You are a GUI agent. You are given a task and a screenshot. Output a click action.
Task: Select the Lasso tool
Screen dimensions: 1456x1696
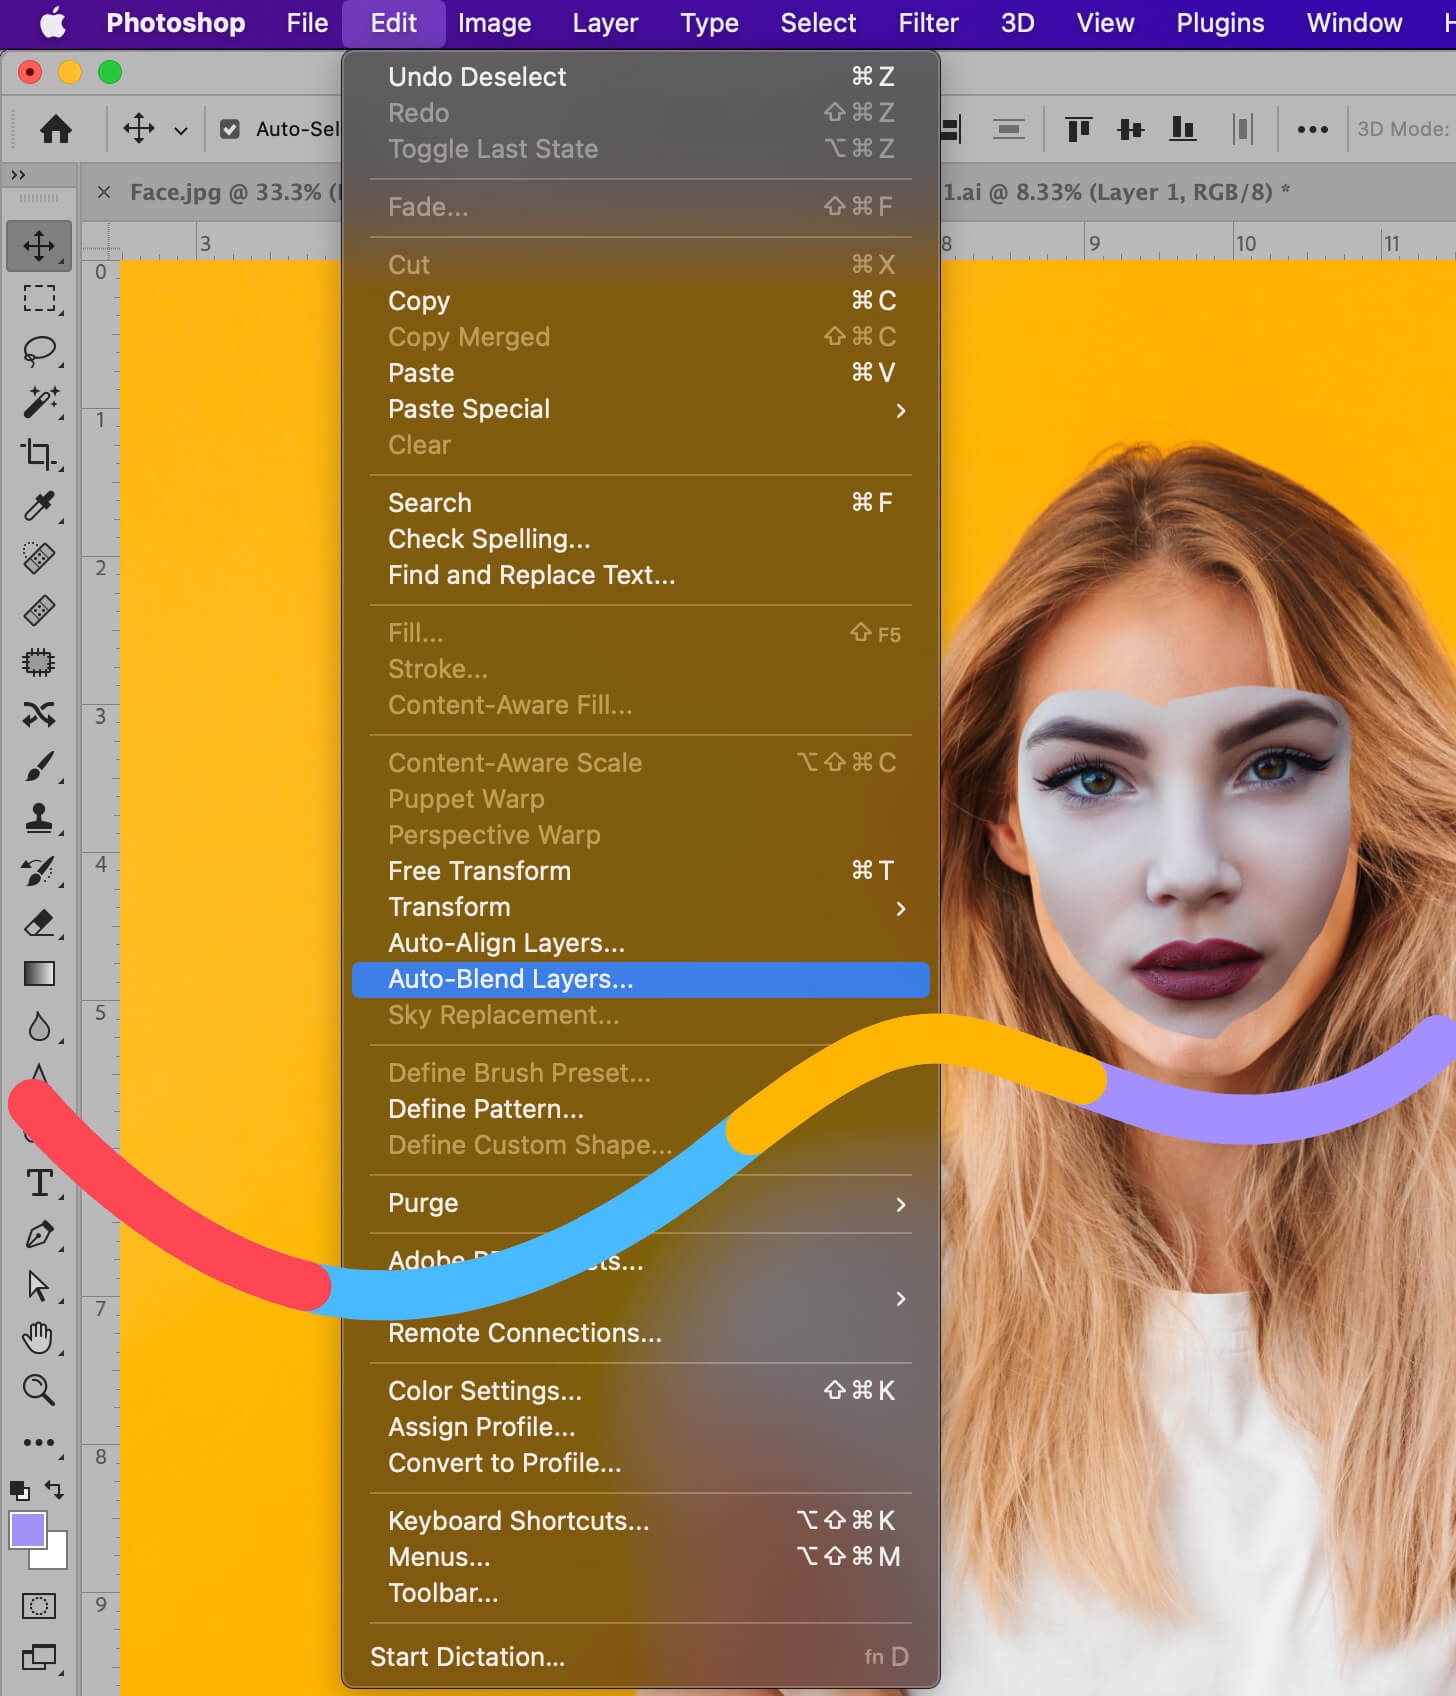[x=39, y=350]
